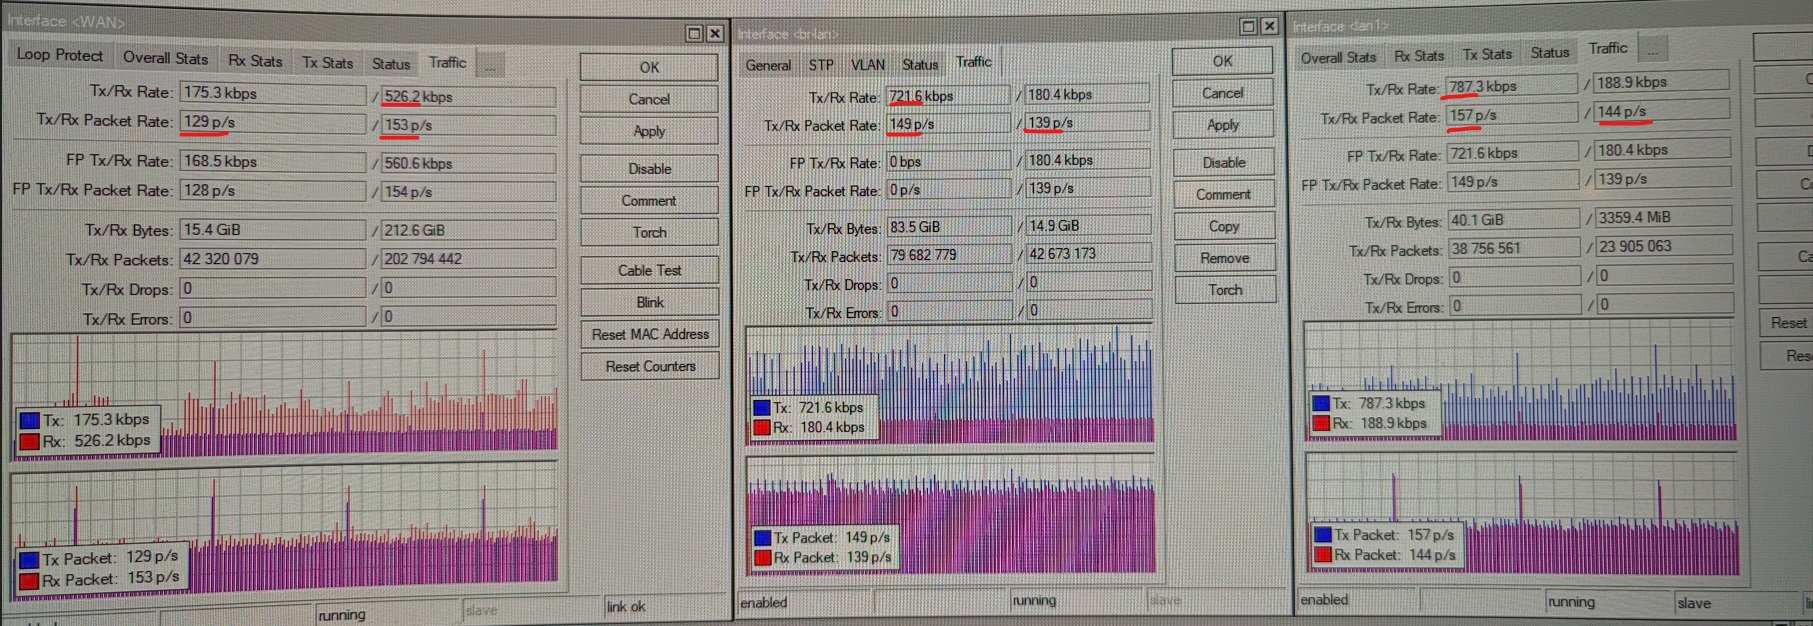The width and height of the screenshot is (1813, 626).
Task: Click Apply in the WAN window
Action: (649, 131)
